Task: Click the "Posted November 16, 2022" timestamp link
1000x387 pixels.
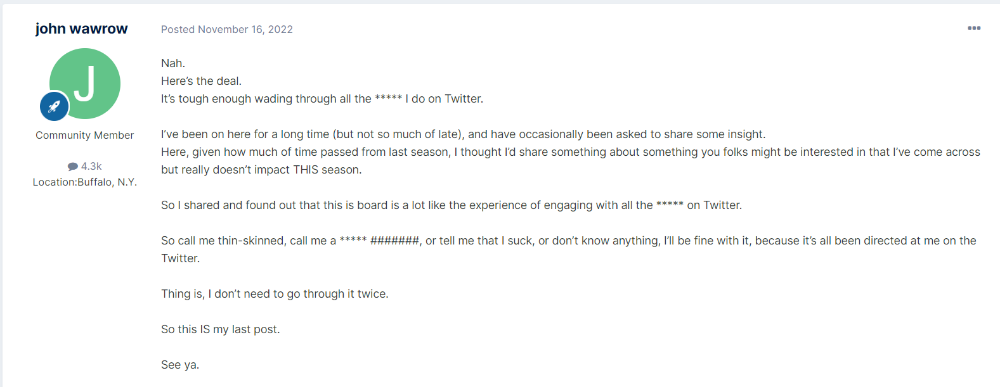Action: [227, 29]
